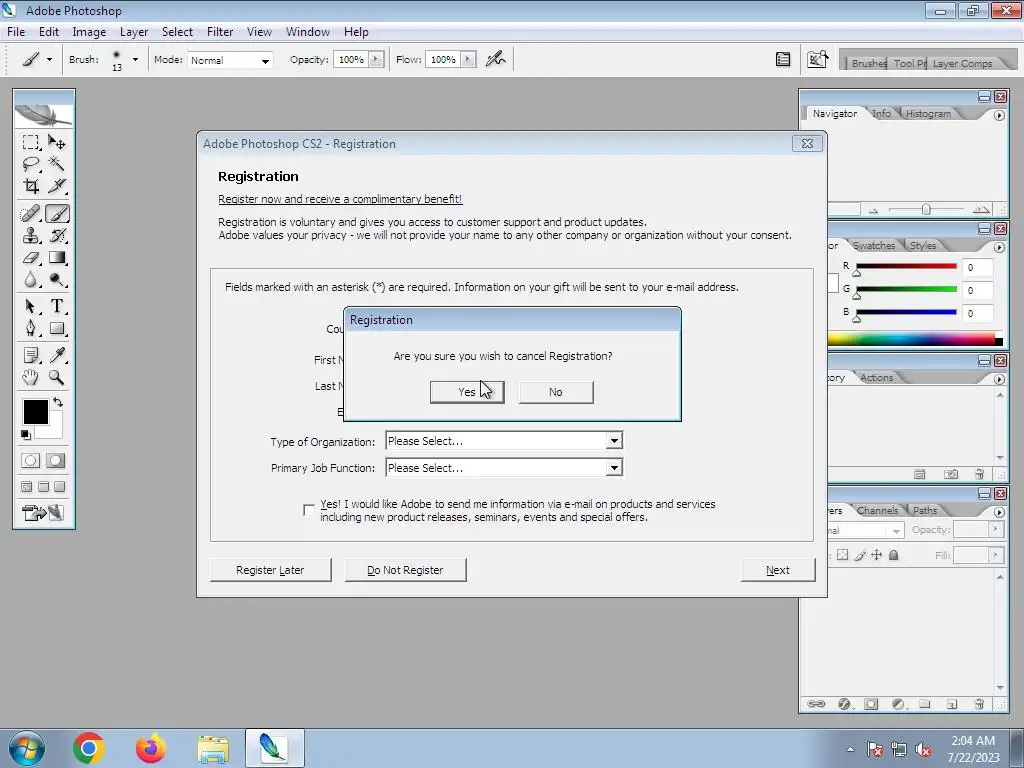Switch to Full Screen with Menu Bar

coord(43,487)
